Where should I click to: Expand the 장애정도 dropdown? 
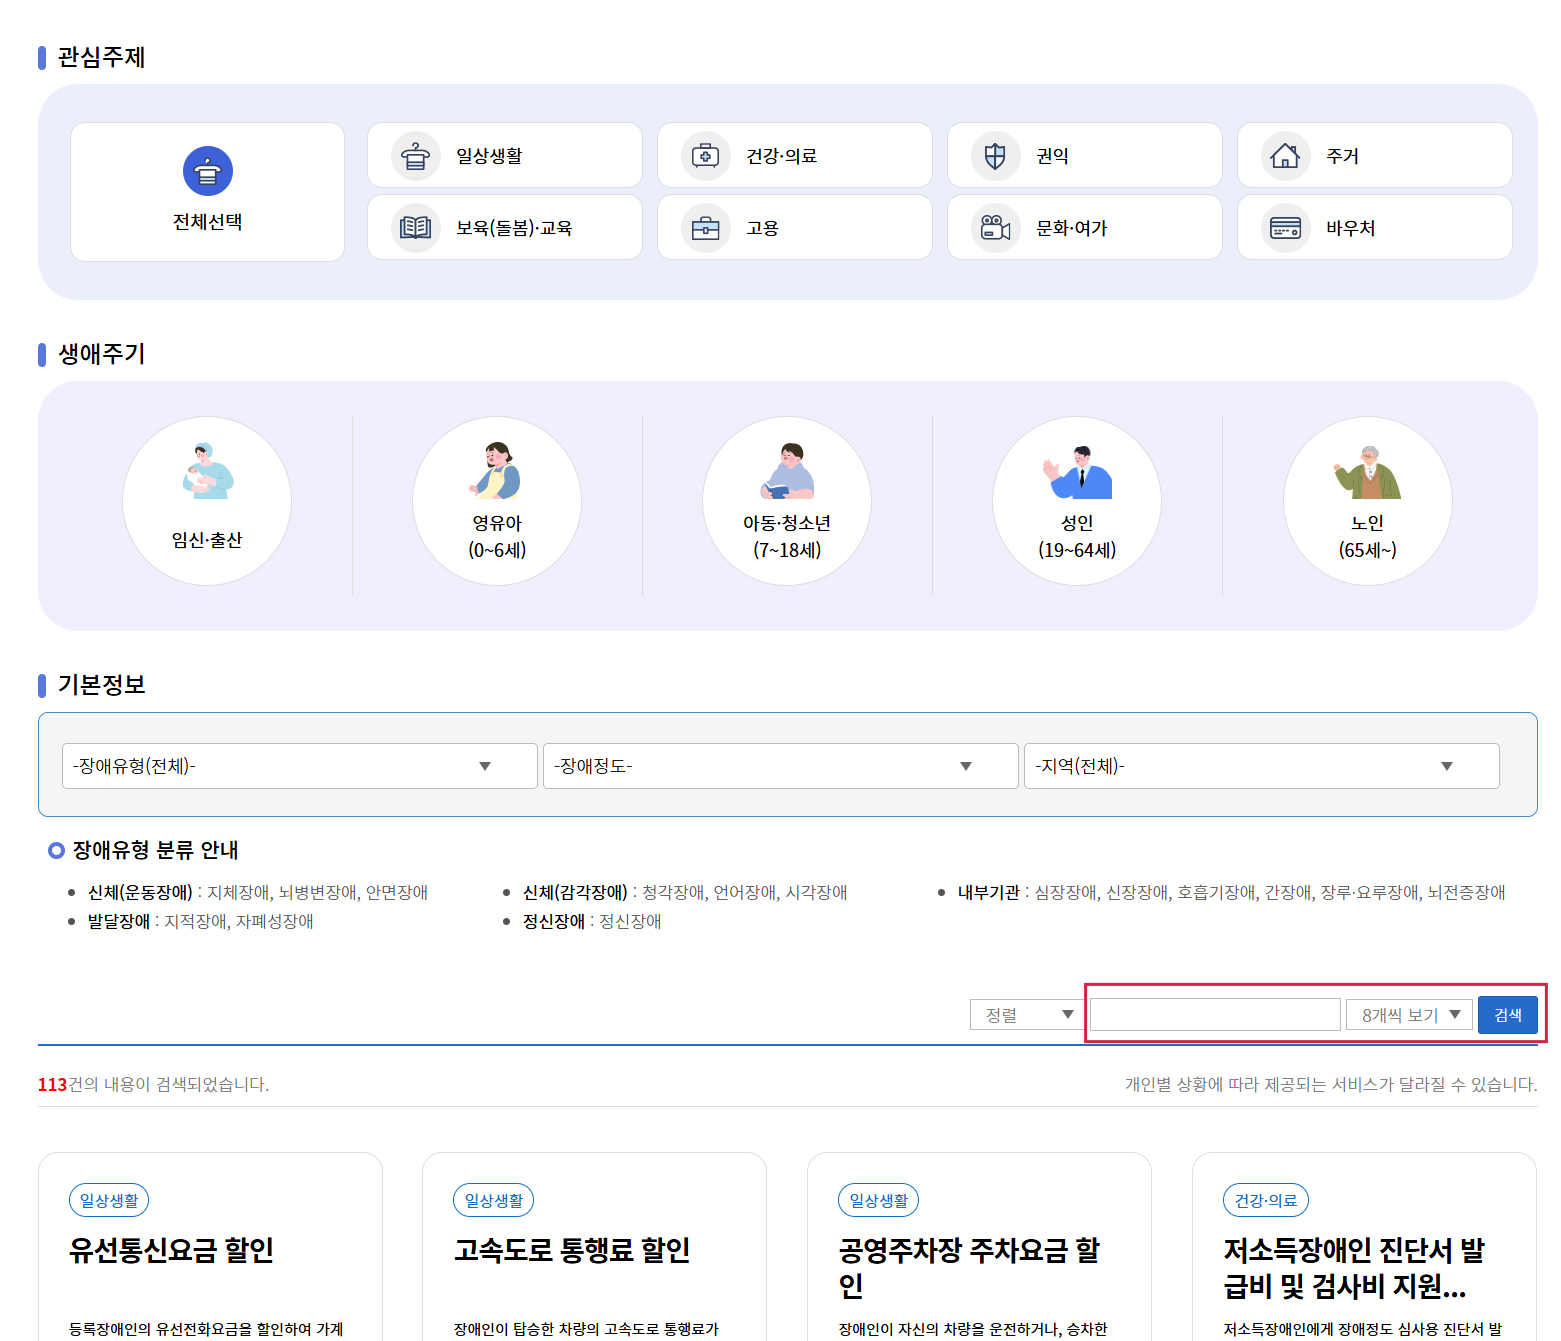tap(780, 766)
